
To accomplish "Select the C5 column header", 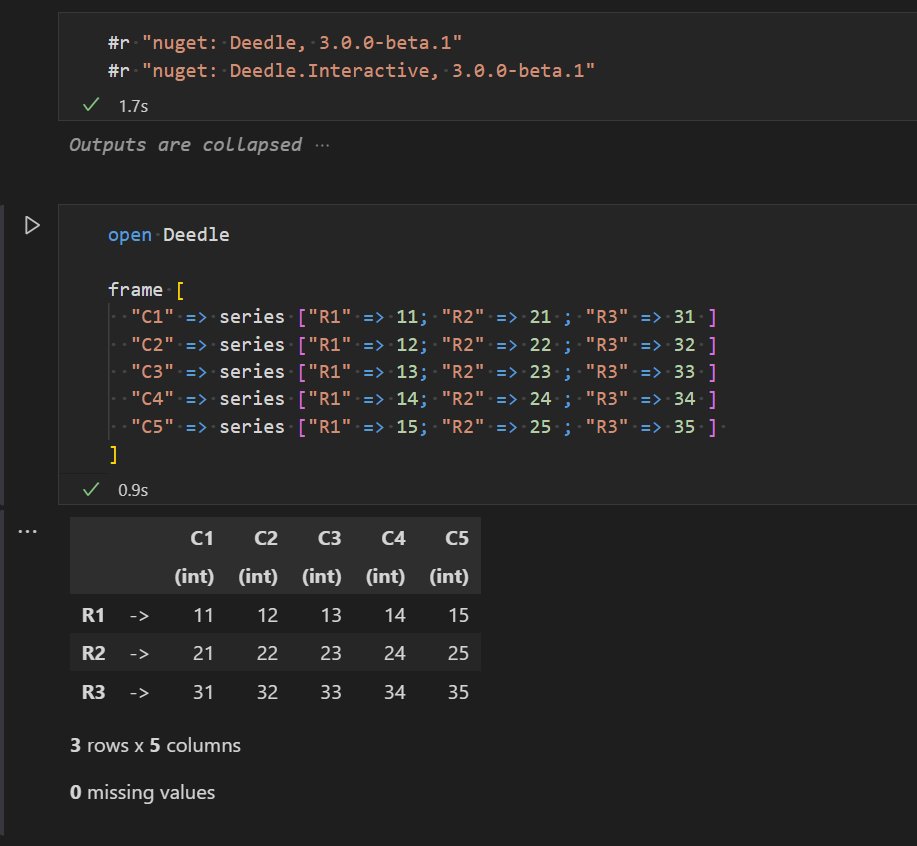I will click(457, 538).
